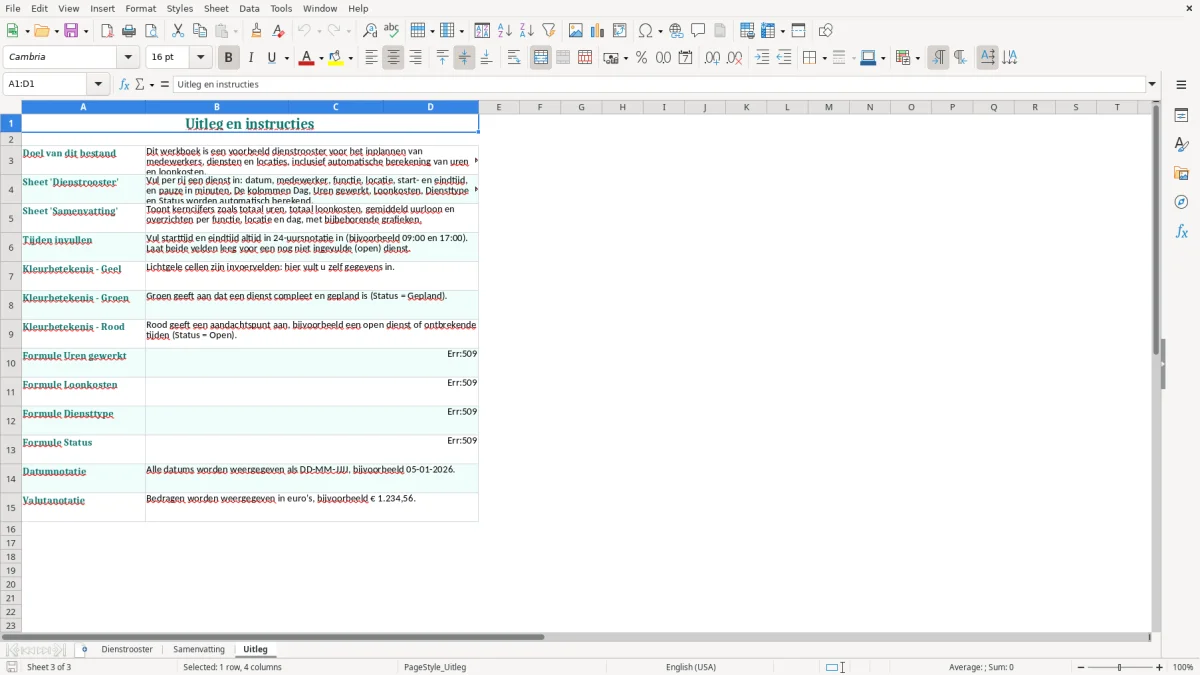Click Split Window icon
Image resolution: width=1200 pixels, height=675 pixels.
(798, 31)
